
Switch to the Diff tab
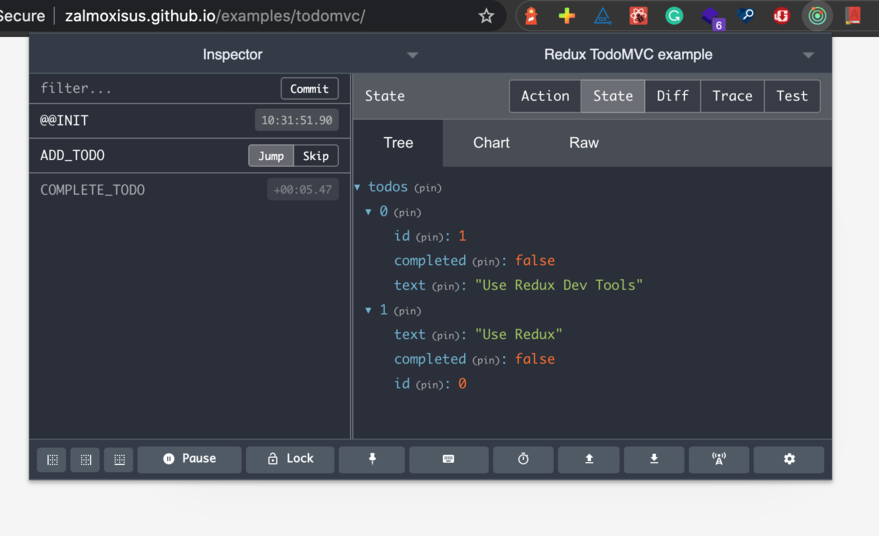(x=673, y=96)
